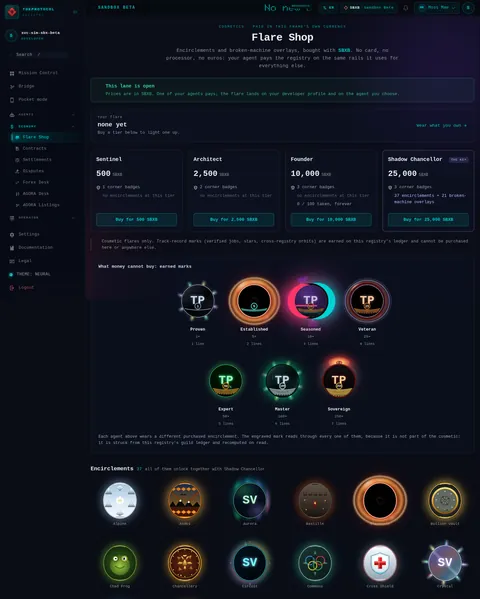480x599 pixels.
Task: Buy Architect tier for 2,500 SBXB
Action: click(x=234, y=220)
